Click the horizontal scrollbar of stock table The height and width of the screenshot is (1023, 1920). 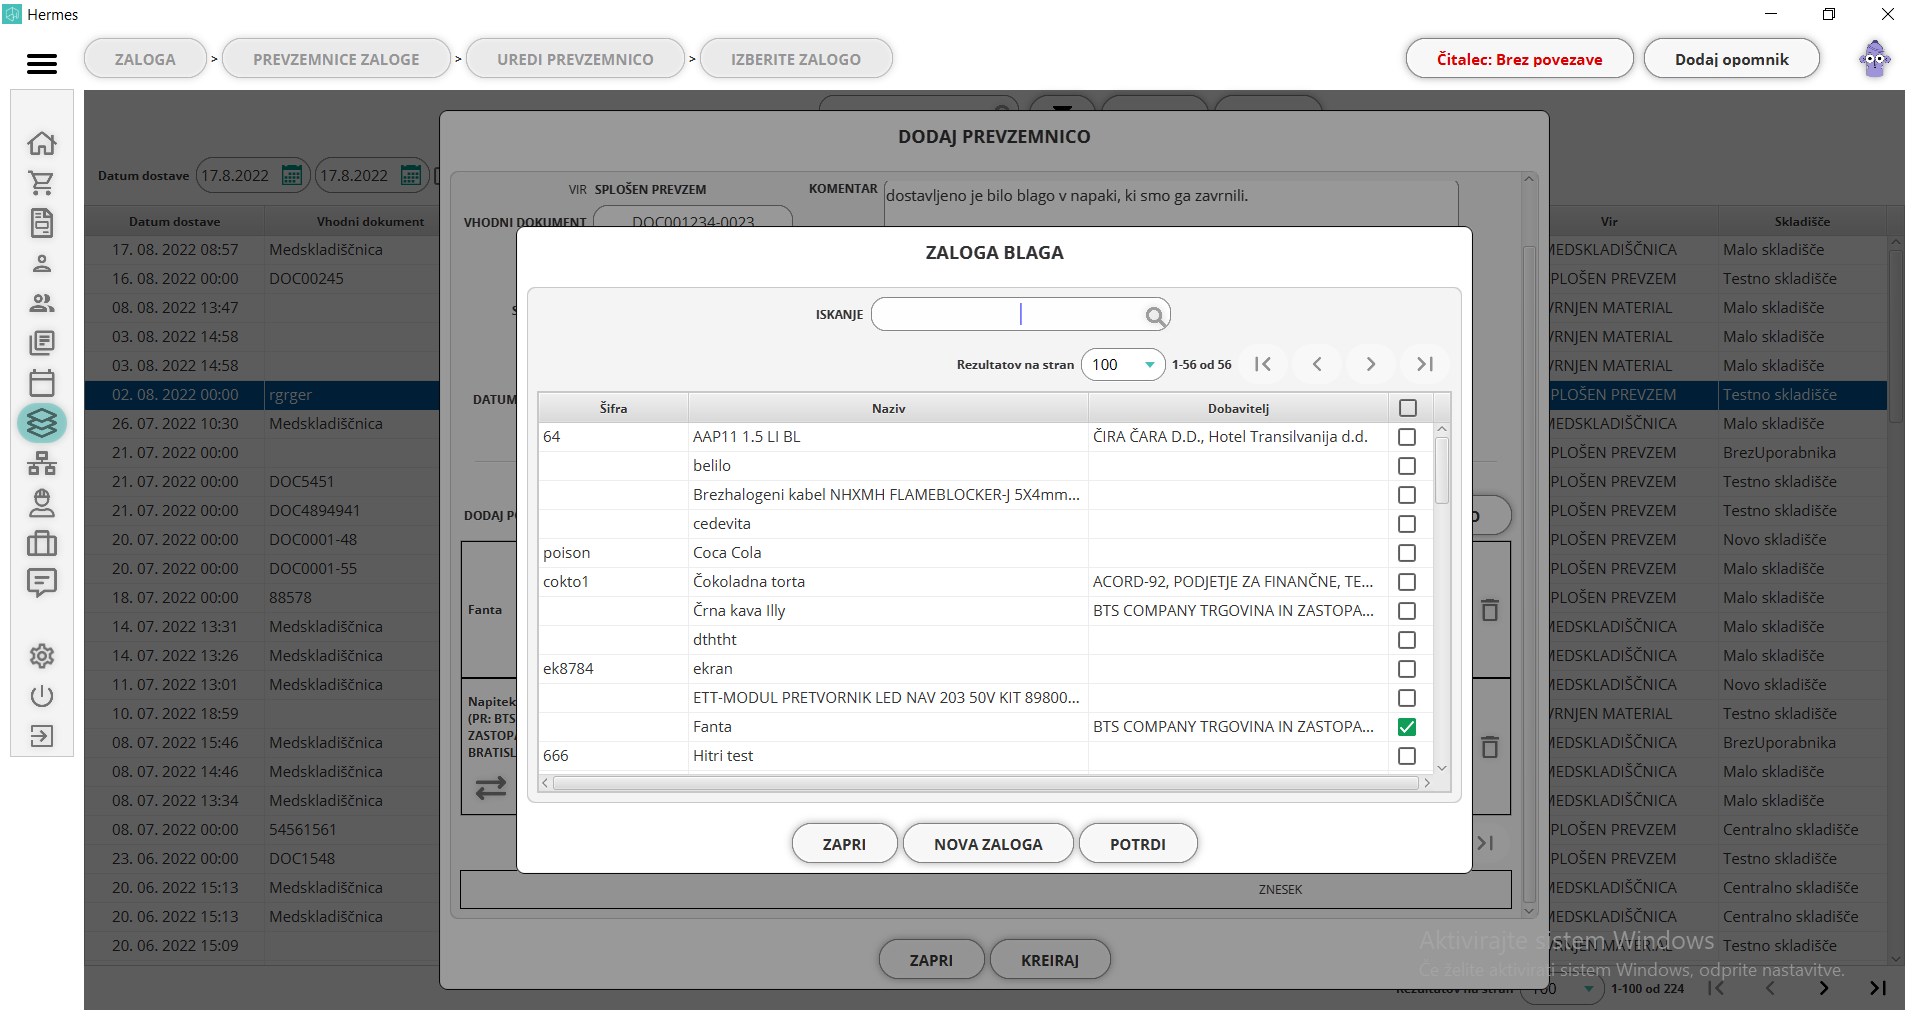click(985, 783)
